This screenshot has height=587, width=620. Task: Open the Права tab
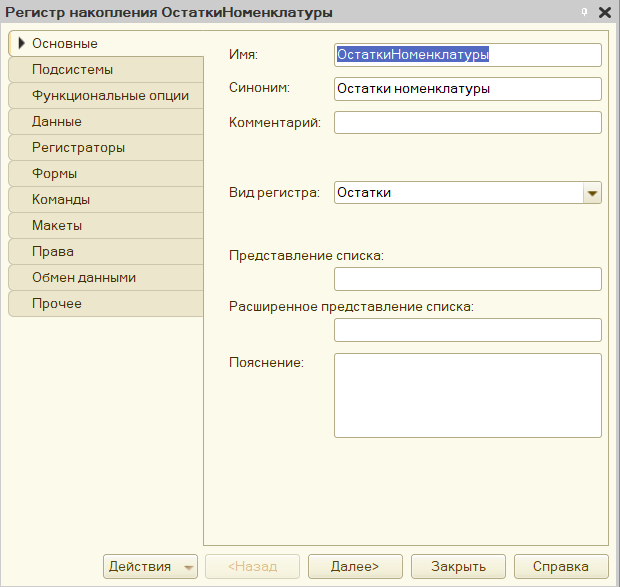click(x=106, y=252)
